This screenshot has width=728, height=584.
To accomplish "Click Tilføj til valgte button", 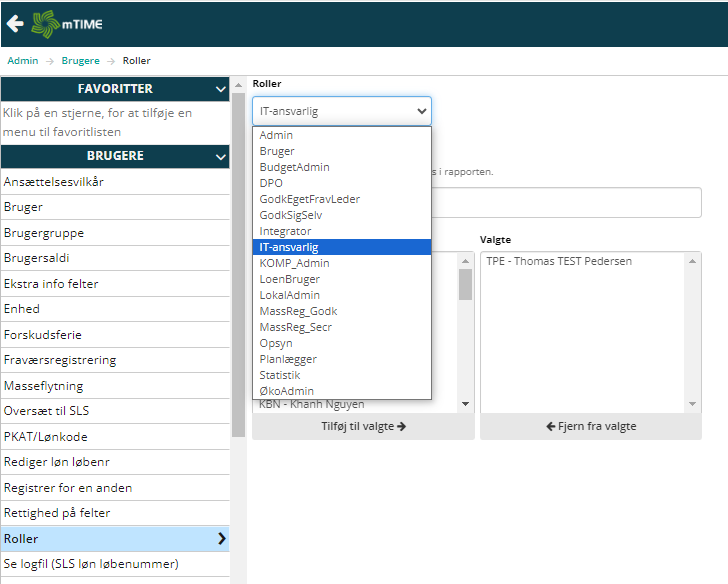I will pyautogui.click(x=363, y=426).
